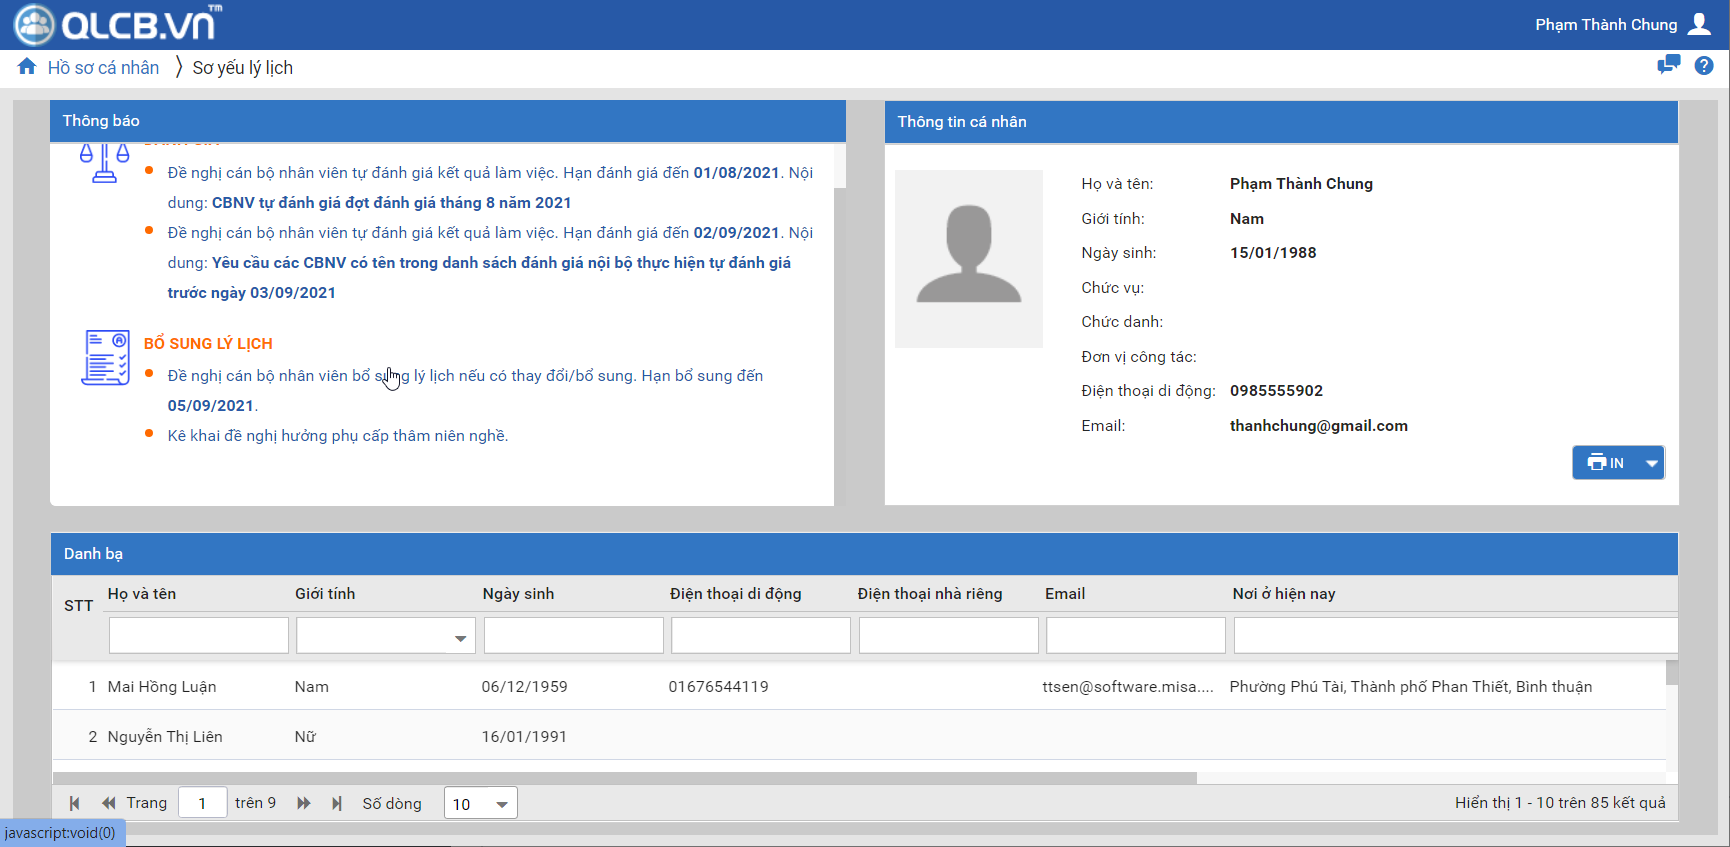Open the Giới tính filter dropdown
This screenshot has height=847, width=1730.
click(x=460, y=637)
